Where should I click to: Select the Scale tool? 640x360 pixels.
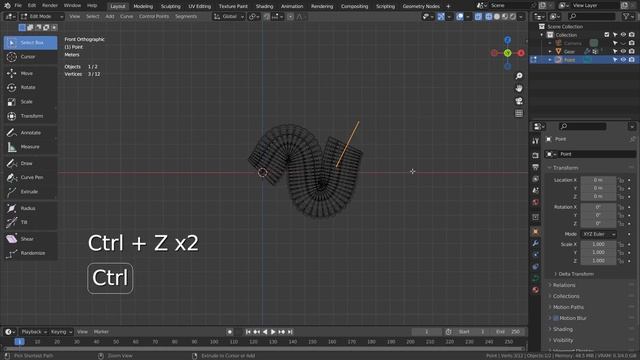point(30,102)
